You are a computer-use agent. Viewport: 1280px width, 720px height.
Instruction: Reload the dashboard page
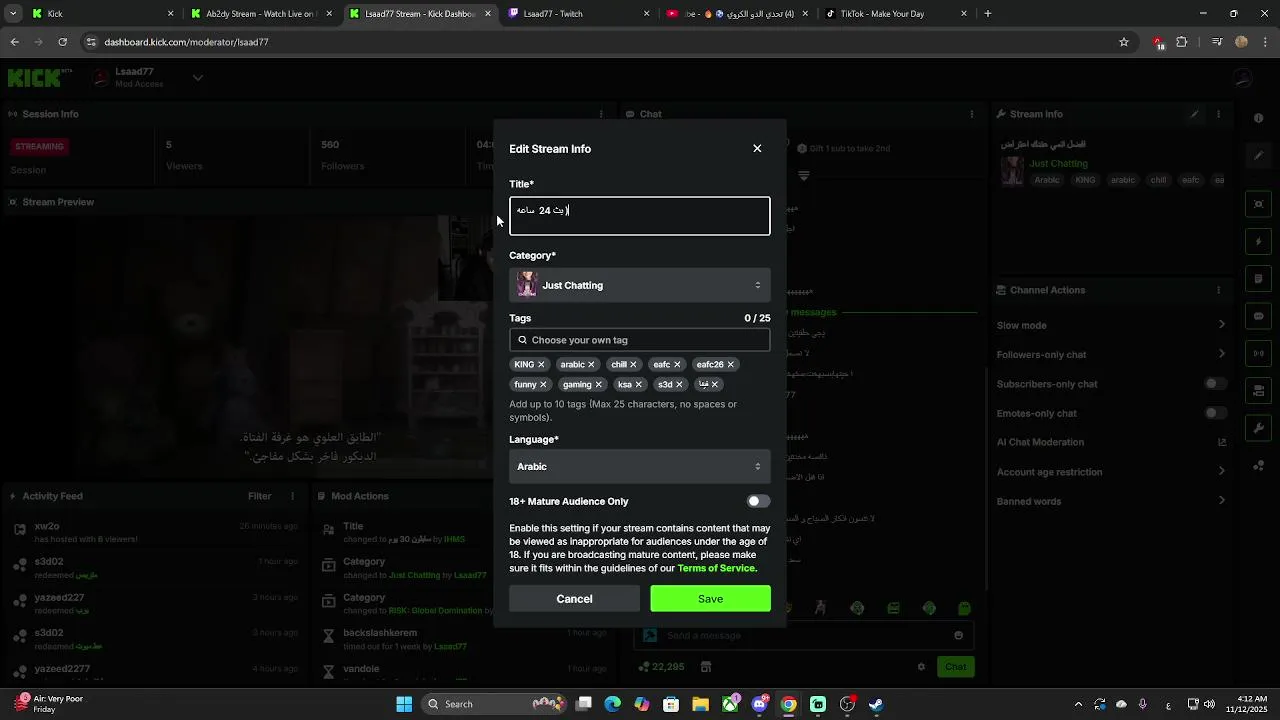click(62, 42)
